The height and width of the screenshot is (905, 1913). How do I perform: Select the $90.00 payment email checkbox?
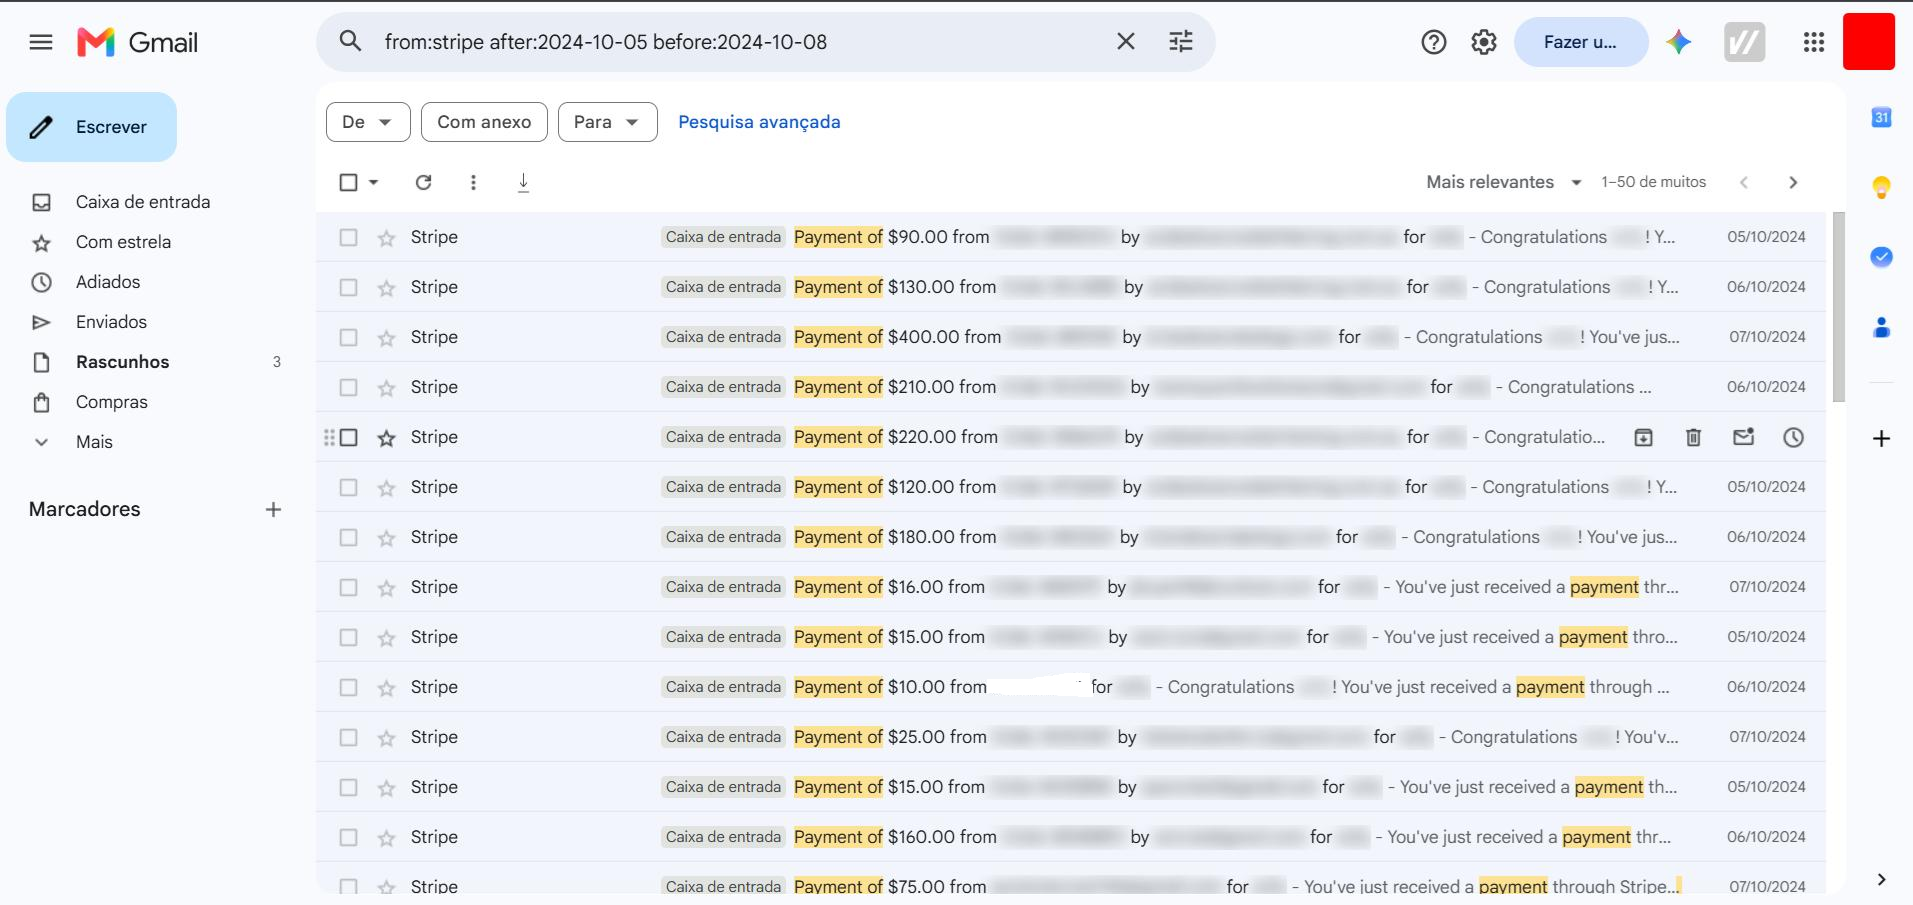tap(348, 237)
